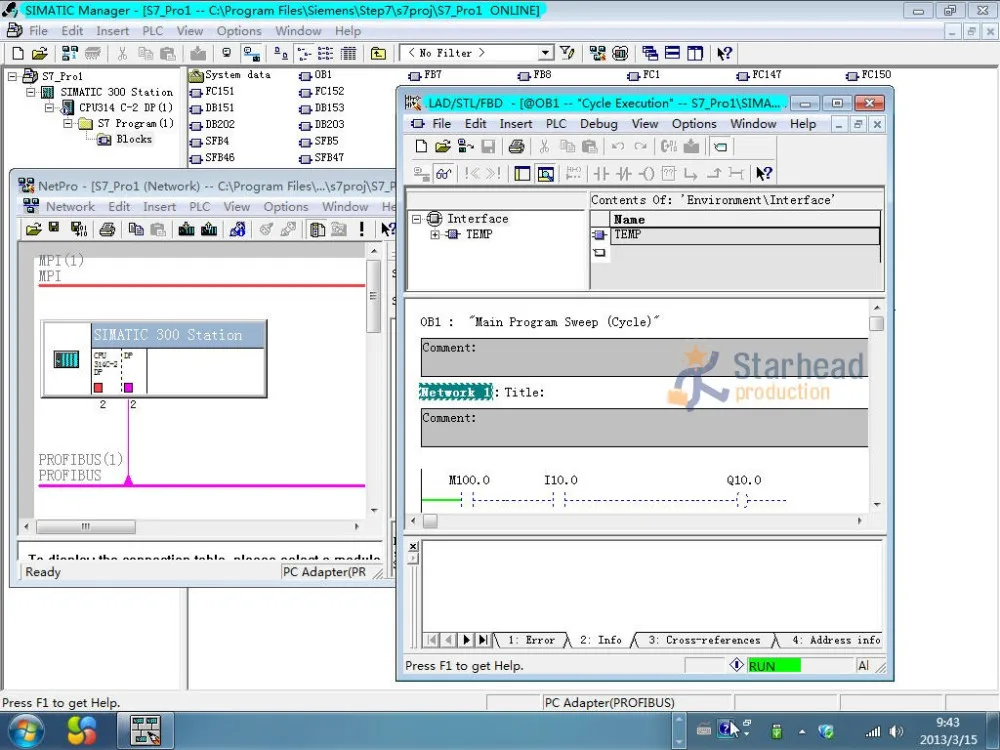The width and height of the screenshot is (1000, 750).
Task: Collapse the S7_Pro1 project tree node
Action: pyautogui.click(x=12, y=76)
